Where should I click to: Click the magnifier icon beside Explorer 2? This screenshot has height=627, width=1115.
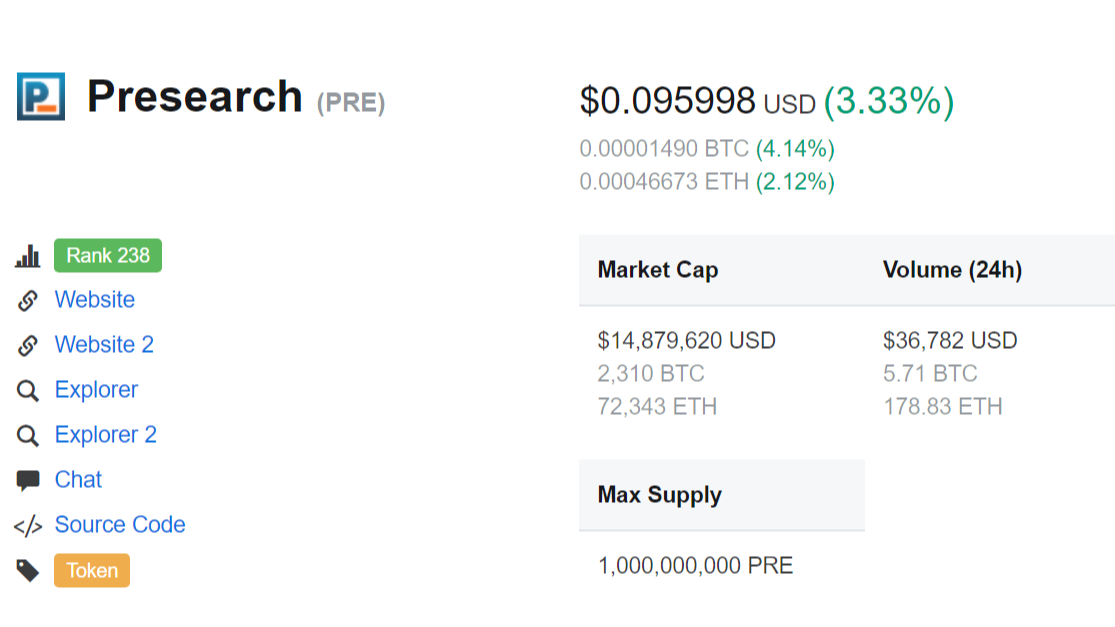[28, 435]
